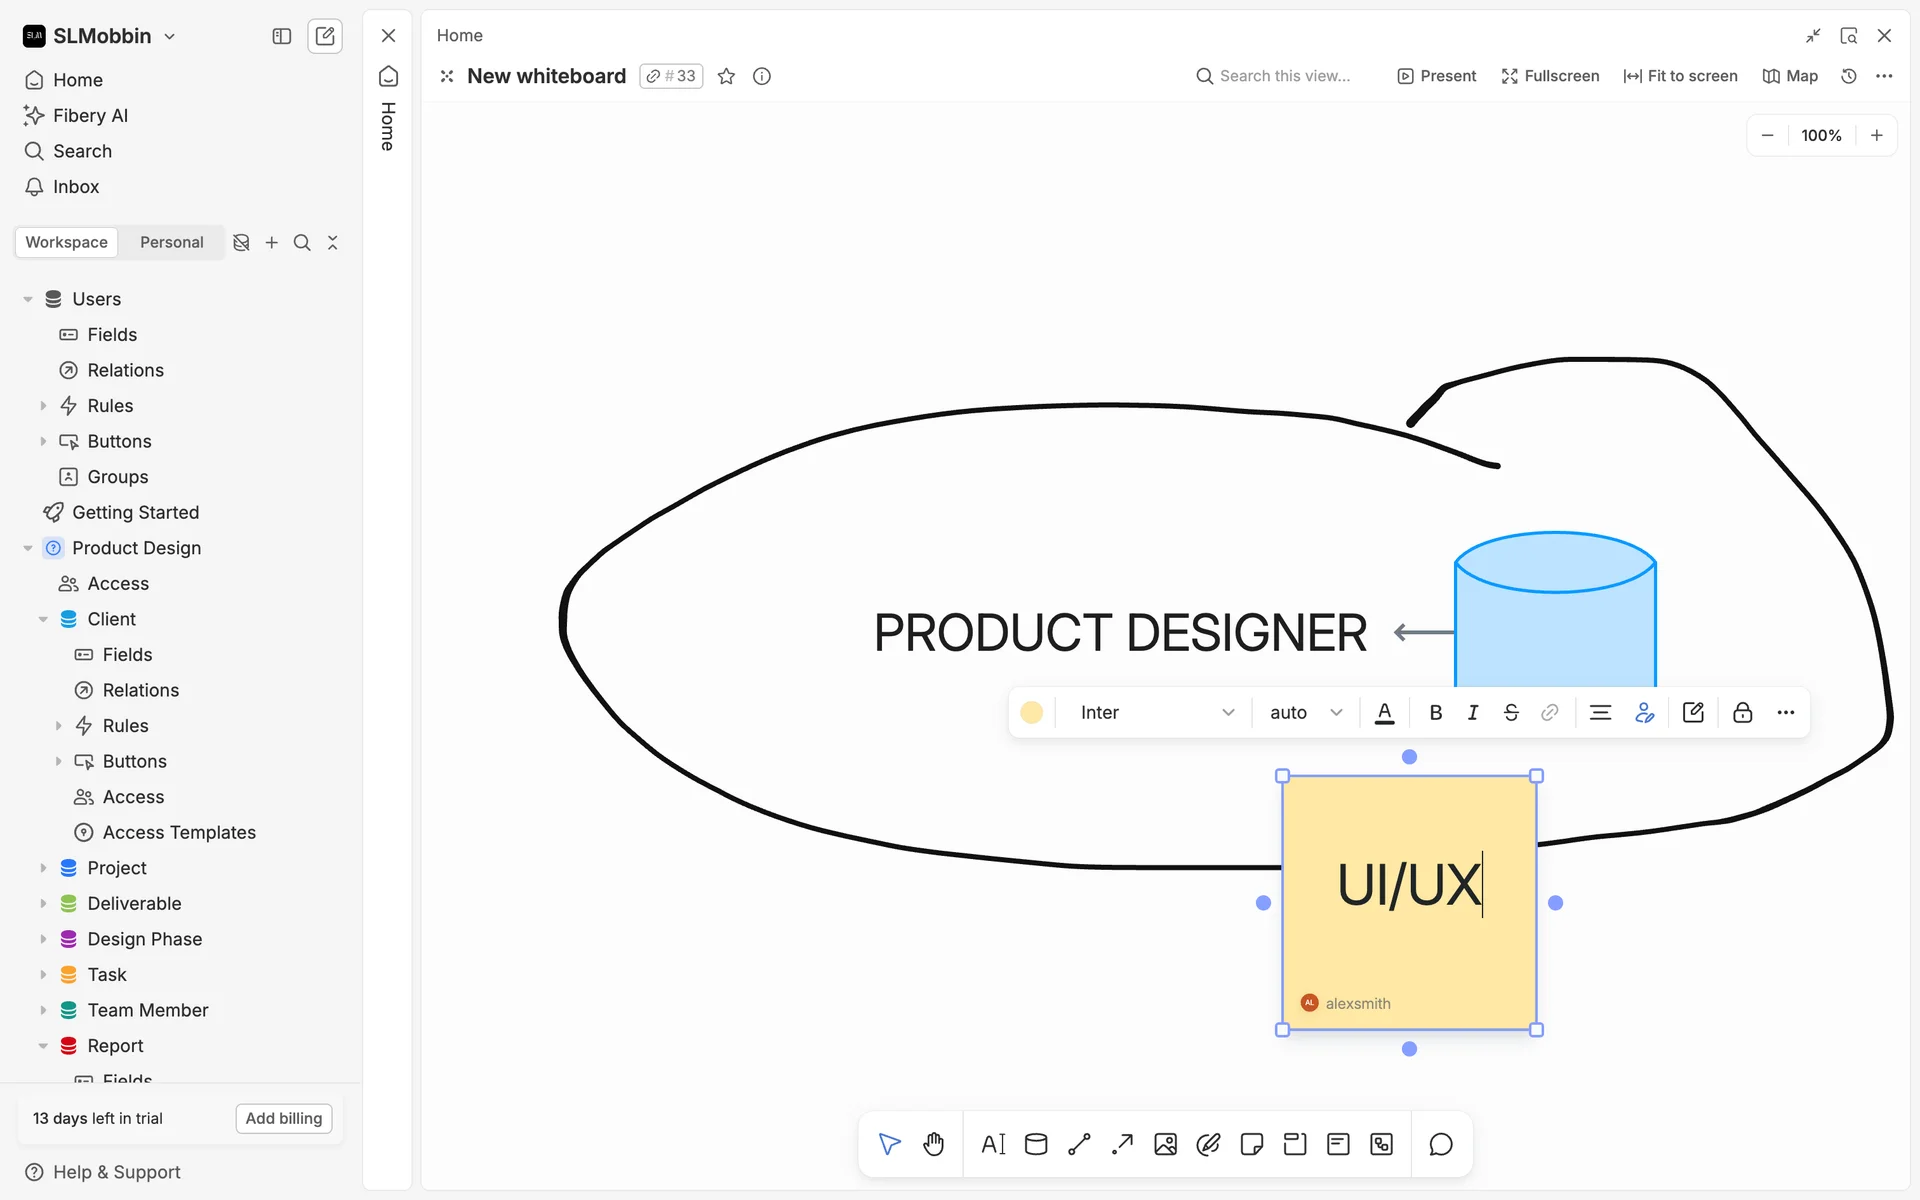Image resolution: width=1920 pixels, height=1200 pixels.
Task: Select the sticky note tool
Action: pyautogui.click(x=1251, y=1144)
